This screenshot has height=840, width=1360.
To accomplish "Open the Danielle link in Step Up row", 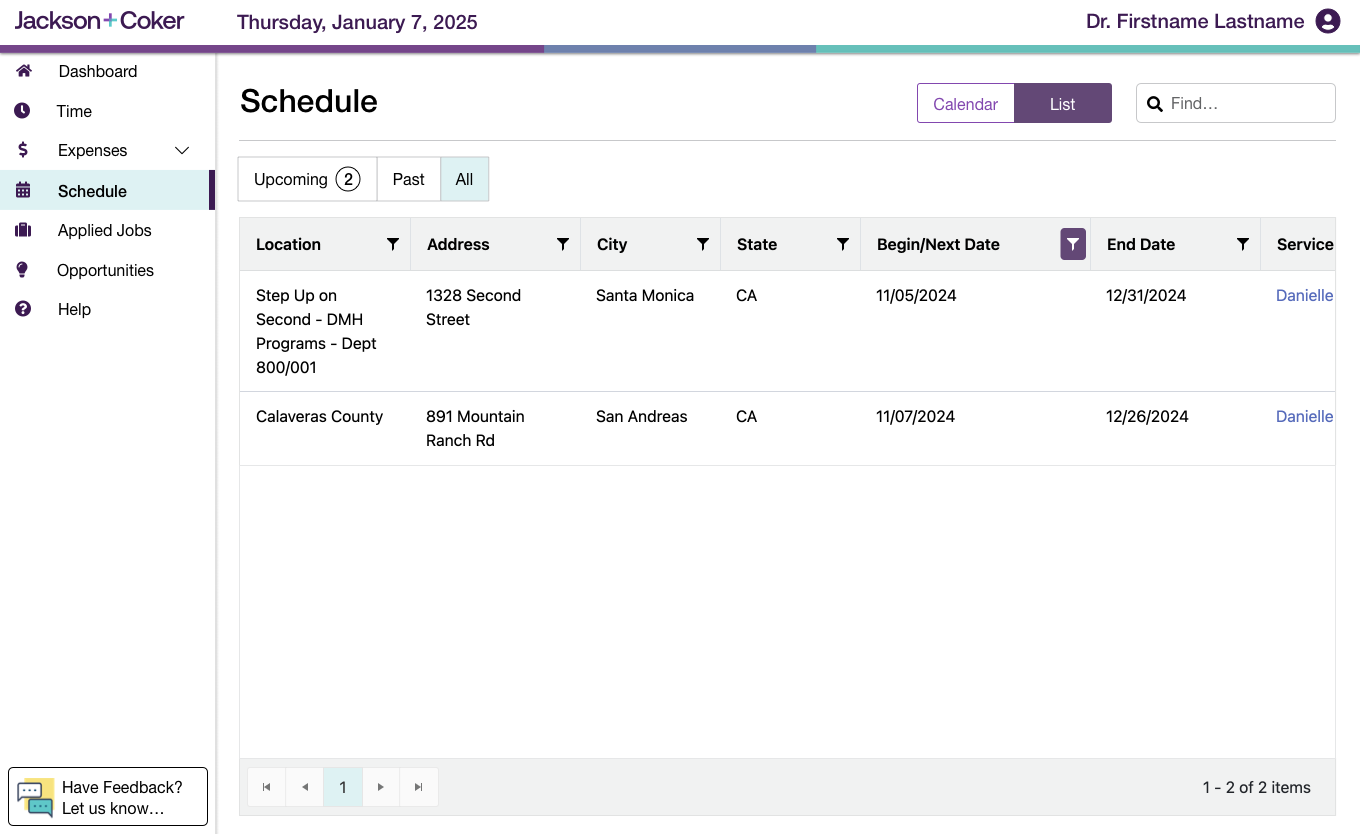I will tap(1304, 295).
